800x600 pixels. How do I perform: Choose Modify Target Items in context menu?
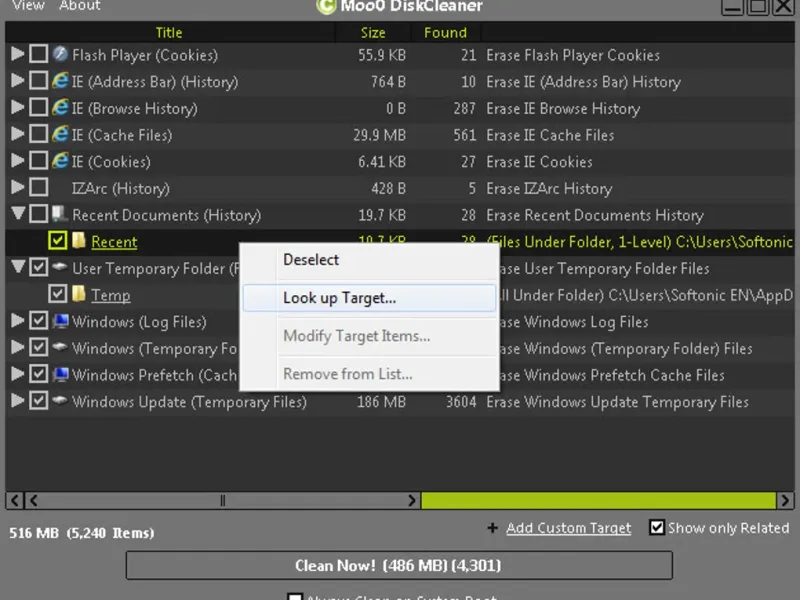[x=369, y=336]
